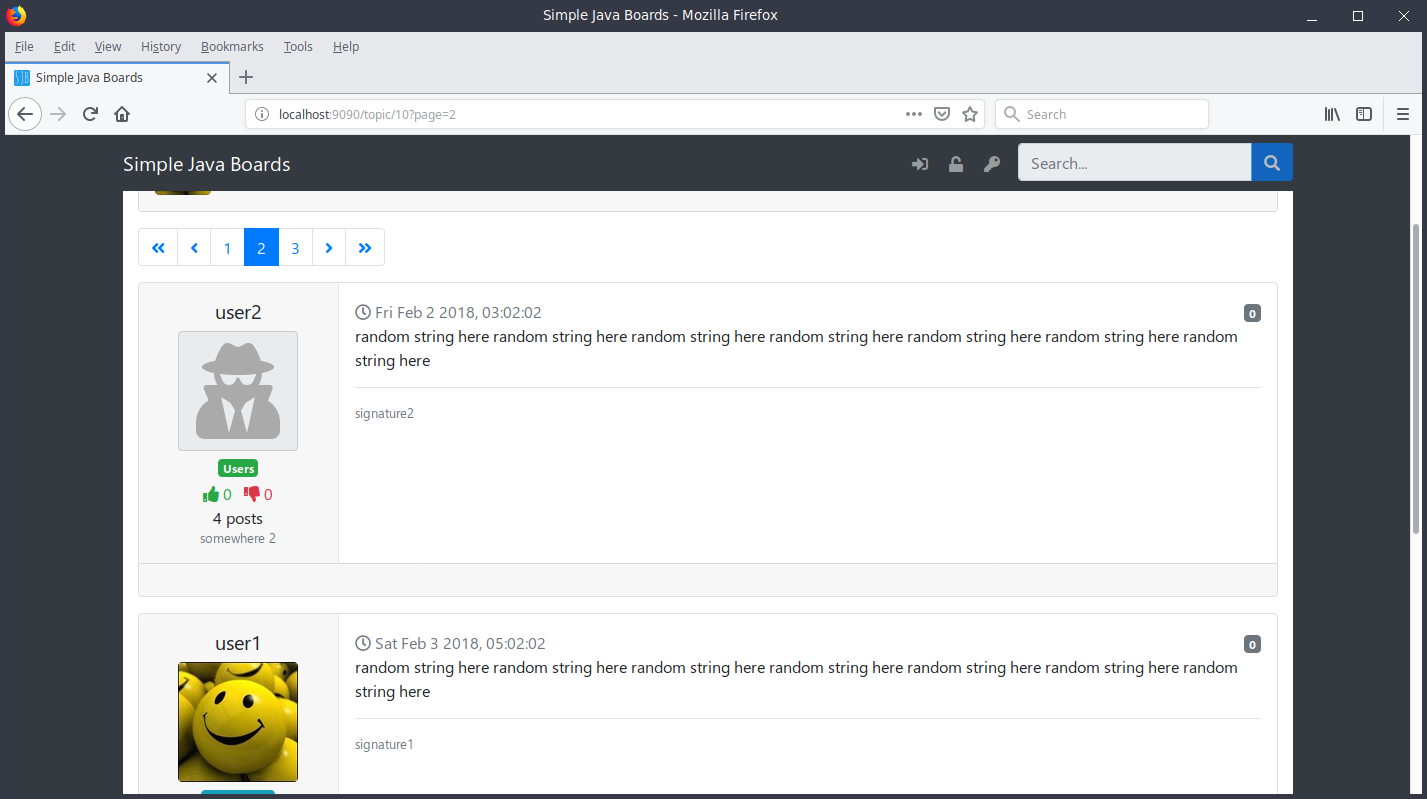Select page 2 in pagination
The height and width of the screenshot is (799, 1427).
(261, 248)
